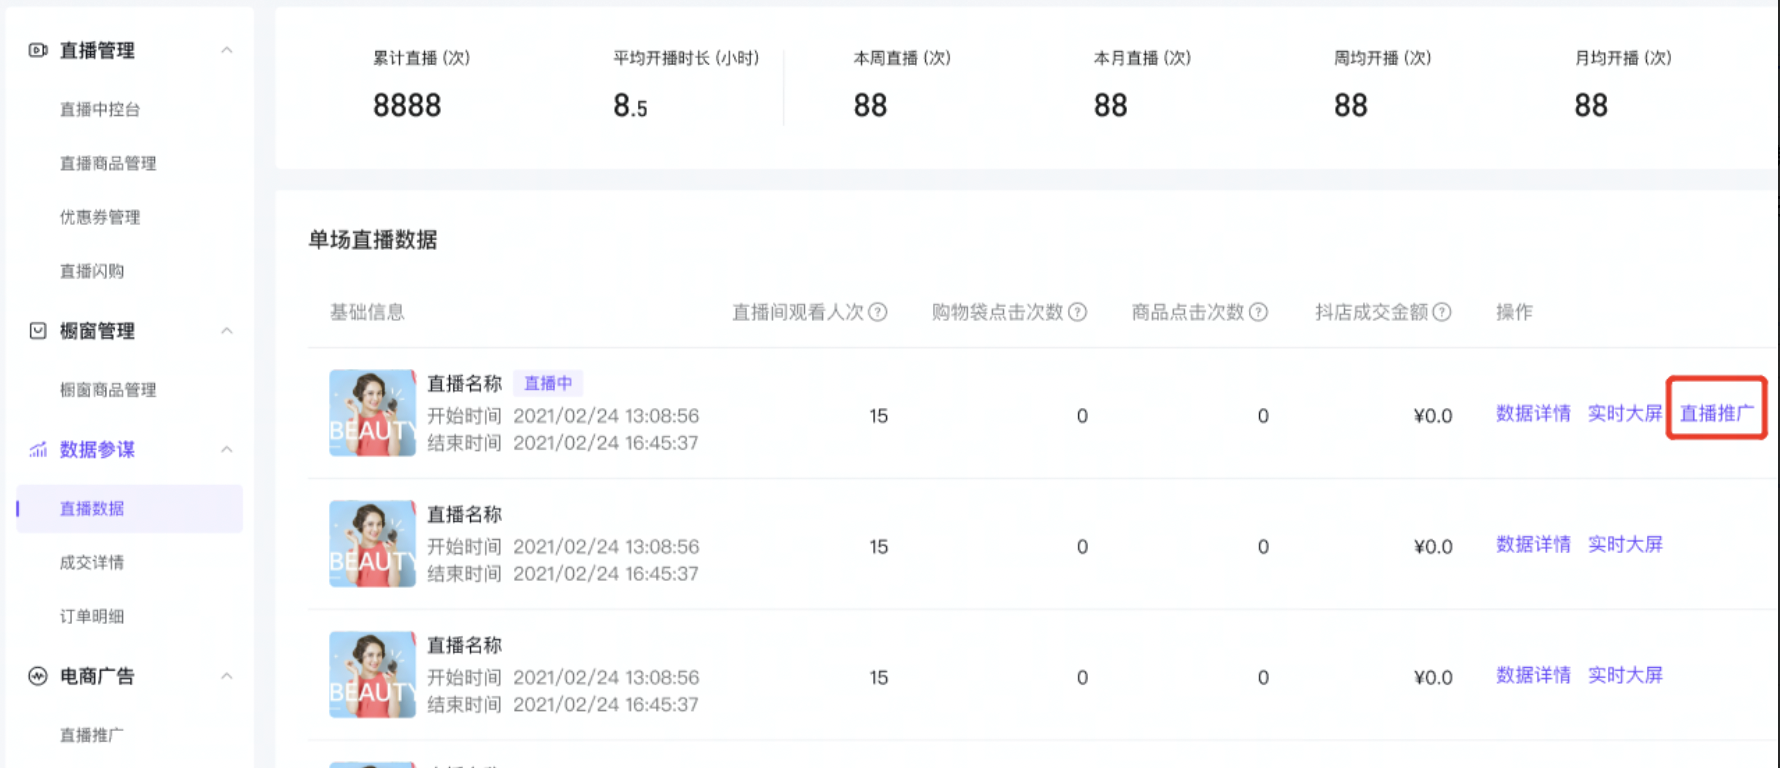Click the 直播中 status tag
This screenshot has width=1780, height=768.
click(x=548, y=383)
